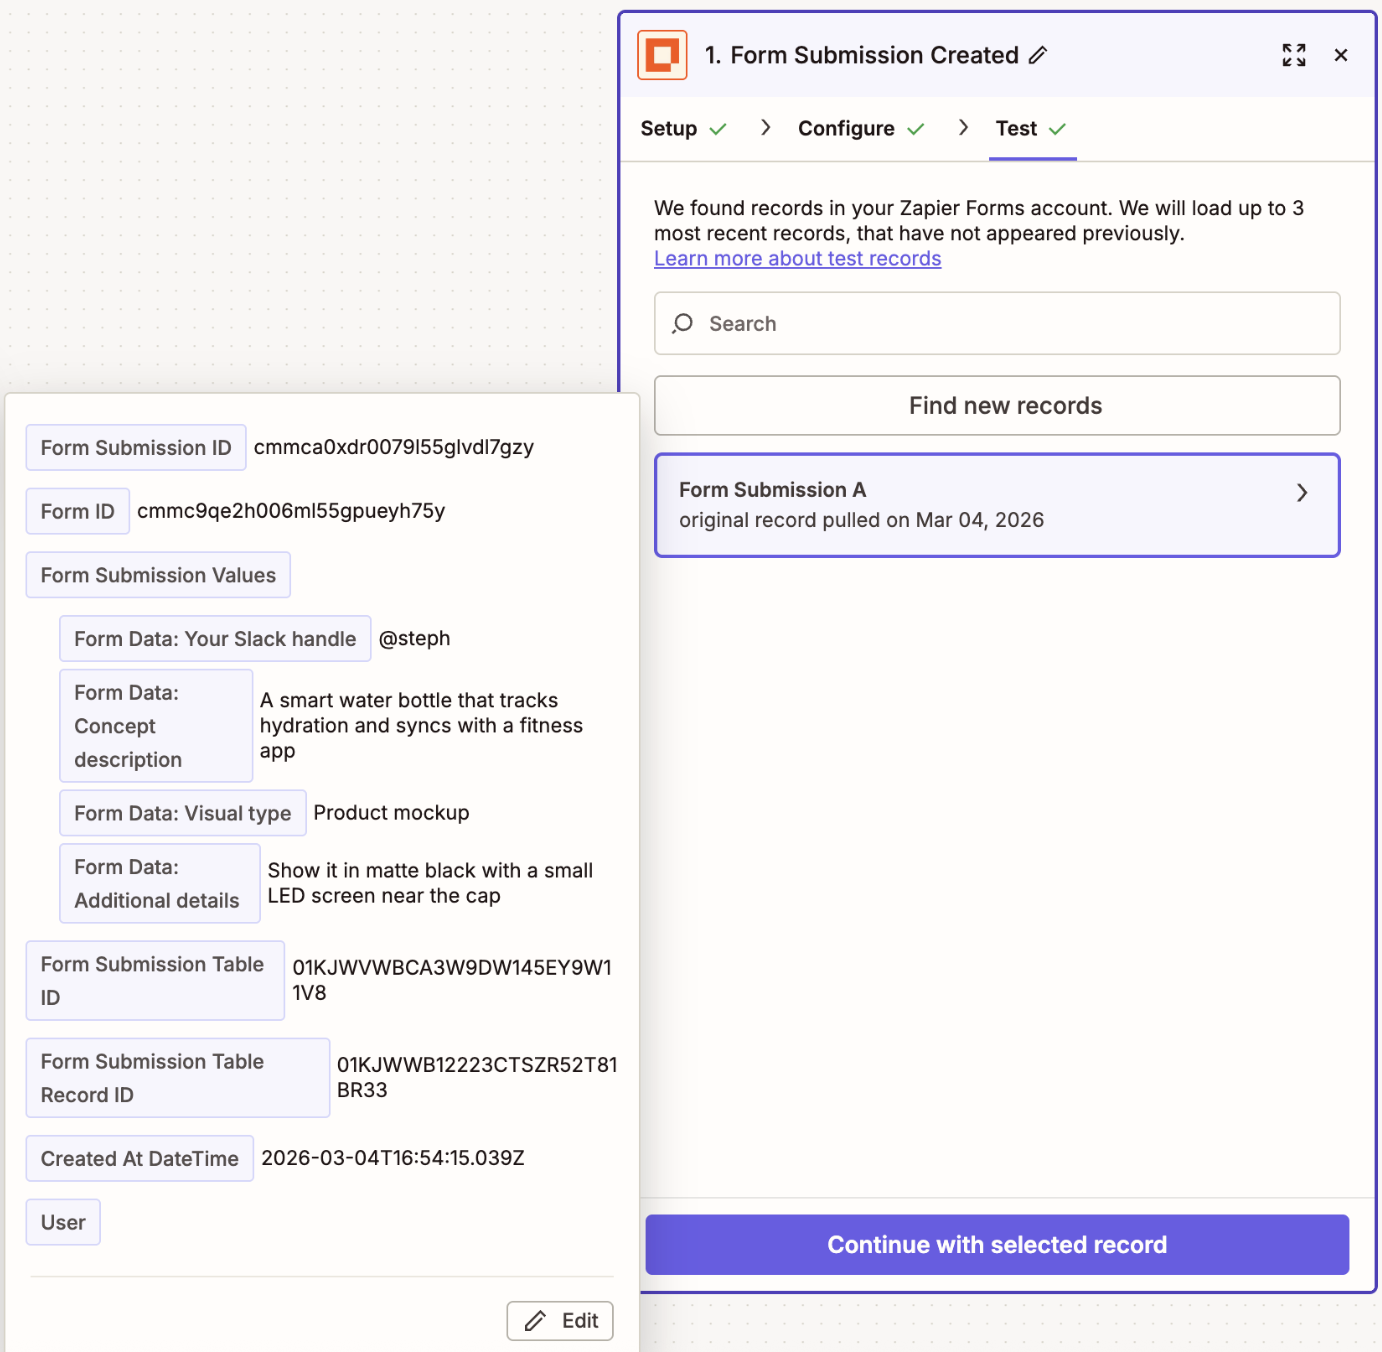Click the Zapier Forms app icon

662,55
